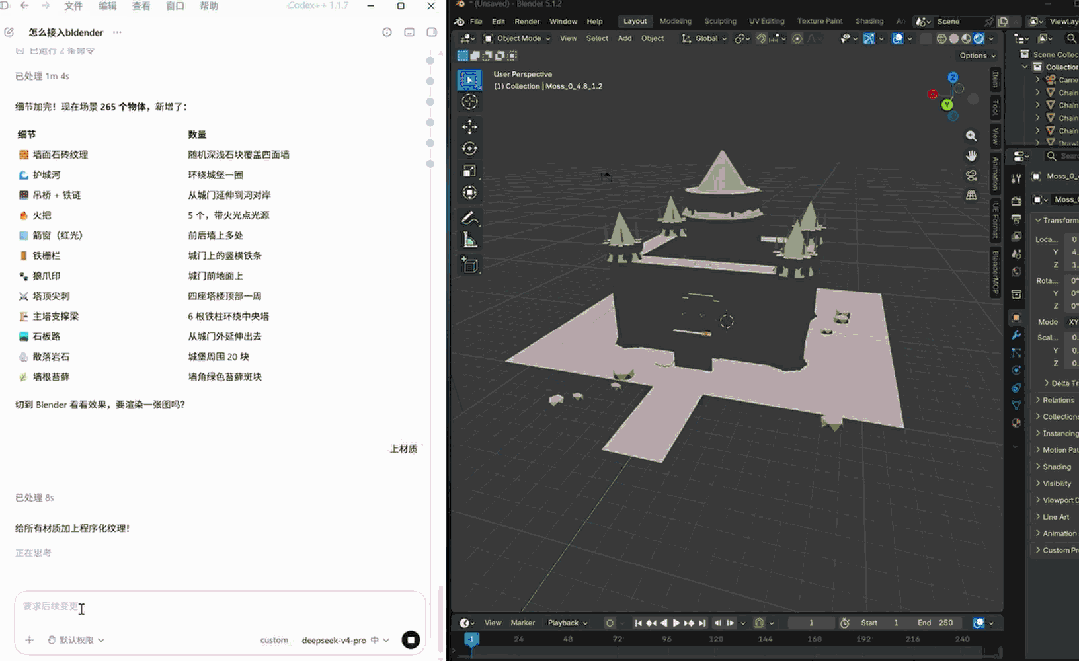Choose the Annotate pencil tool
The image size is (1079, 661).
tap(469, 218)
